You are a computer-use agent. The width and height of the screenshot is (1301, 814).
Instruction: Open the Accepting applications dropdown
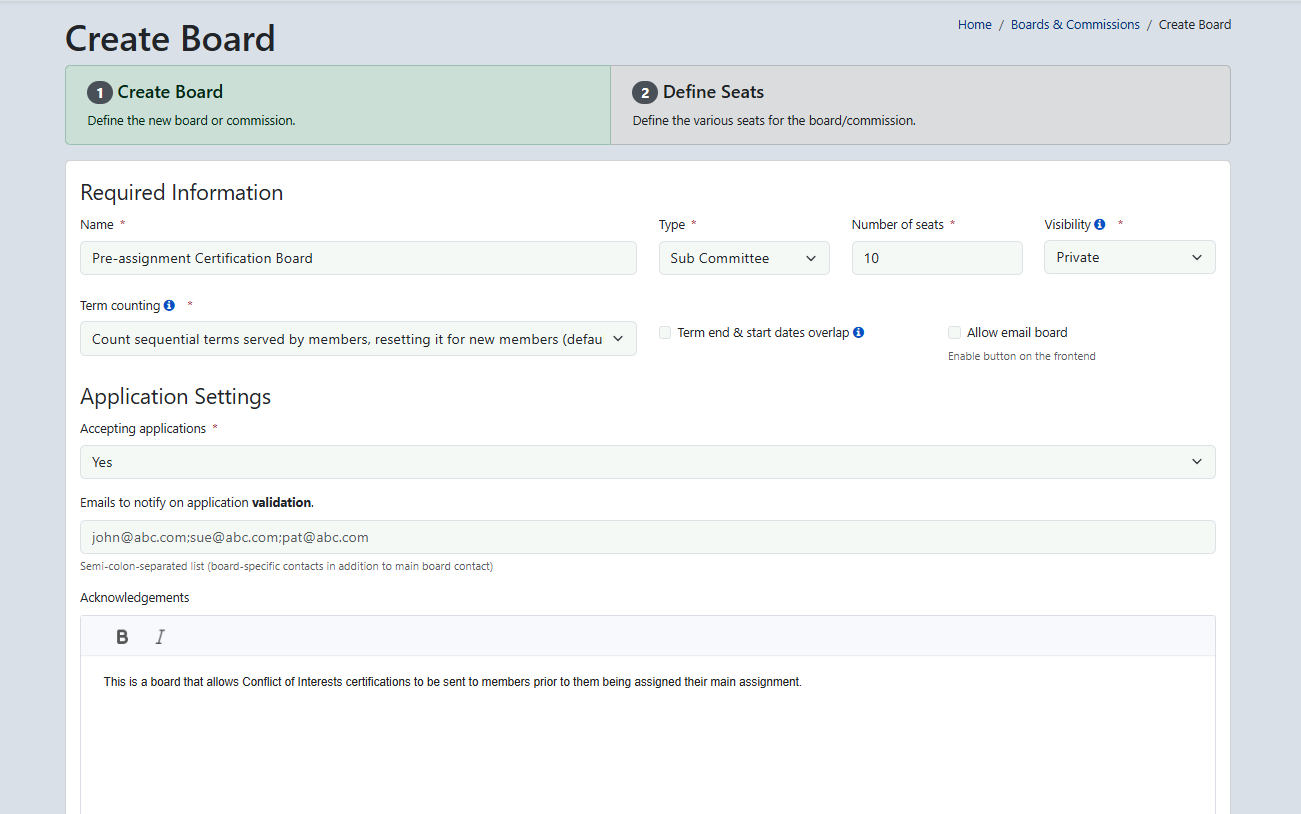tap(648, 461)
